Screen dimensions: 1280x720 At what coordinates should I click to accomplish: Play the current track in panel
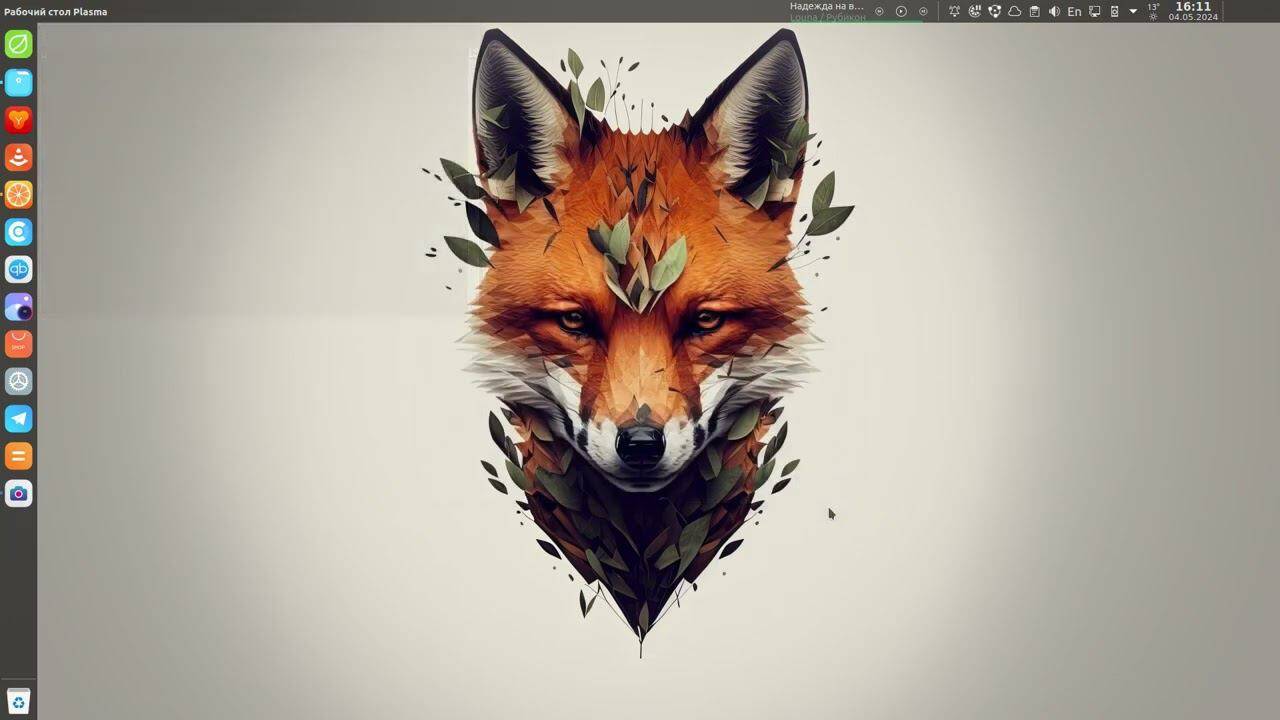(901, 12)
